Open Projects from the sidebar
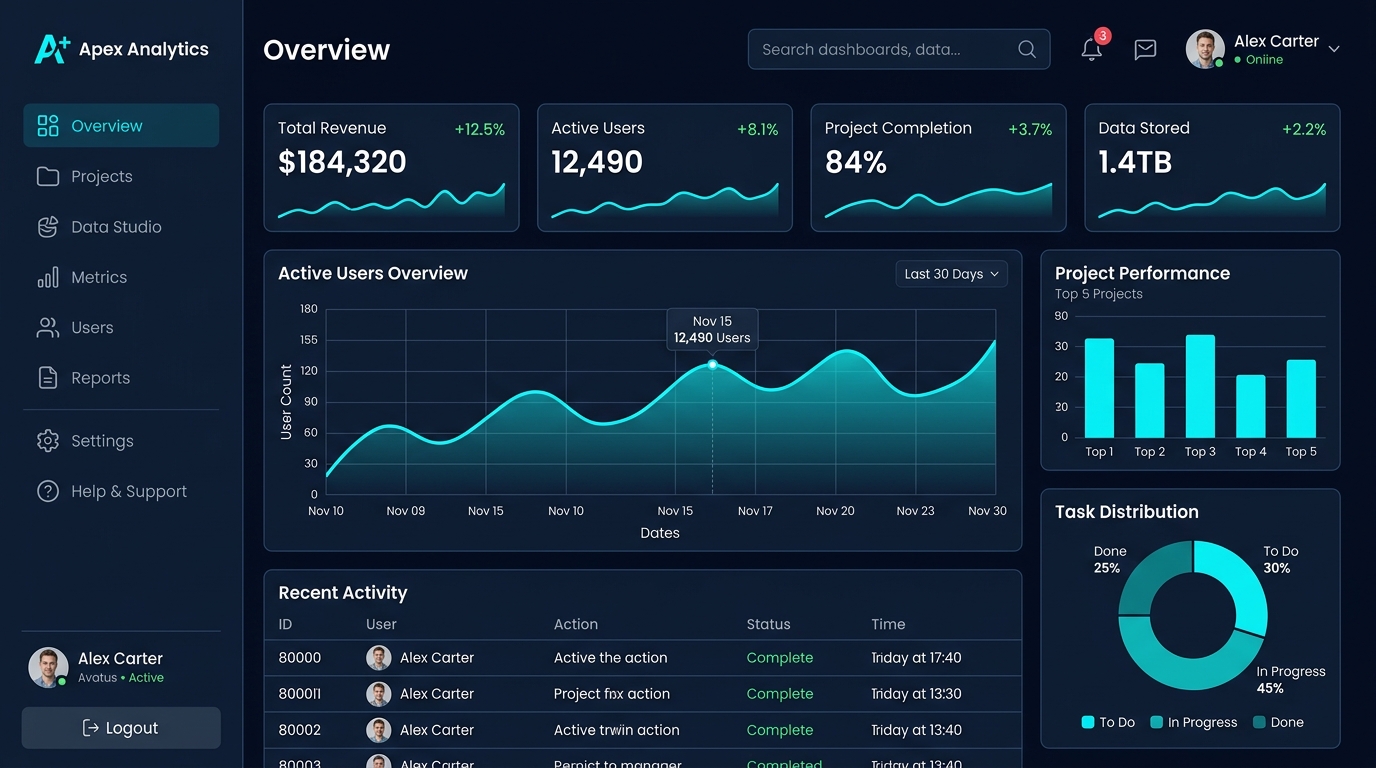 121,177
